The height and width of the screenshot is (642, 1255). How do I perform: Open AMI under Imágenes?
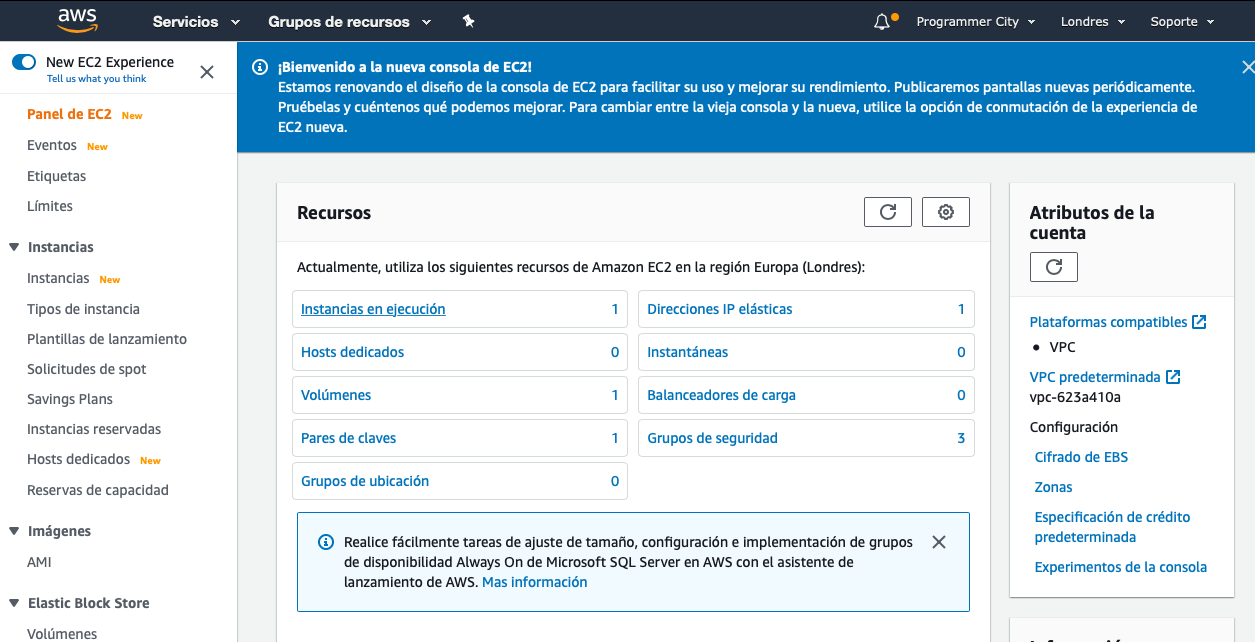point(39,562)
